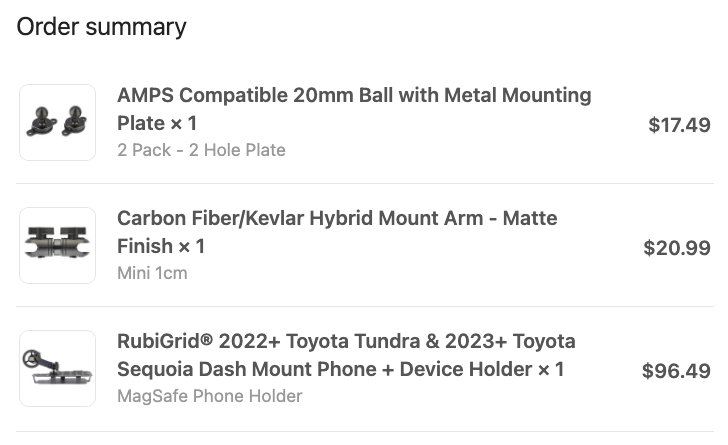
Task: Click the left ball mount in the AMPS thumbnail
Action: click(x=42, y=122)
